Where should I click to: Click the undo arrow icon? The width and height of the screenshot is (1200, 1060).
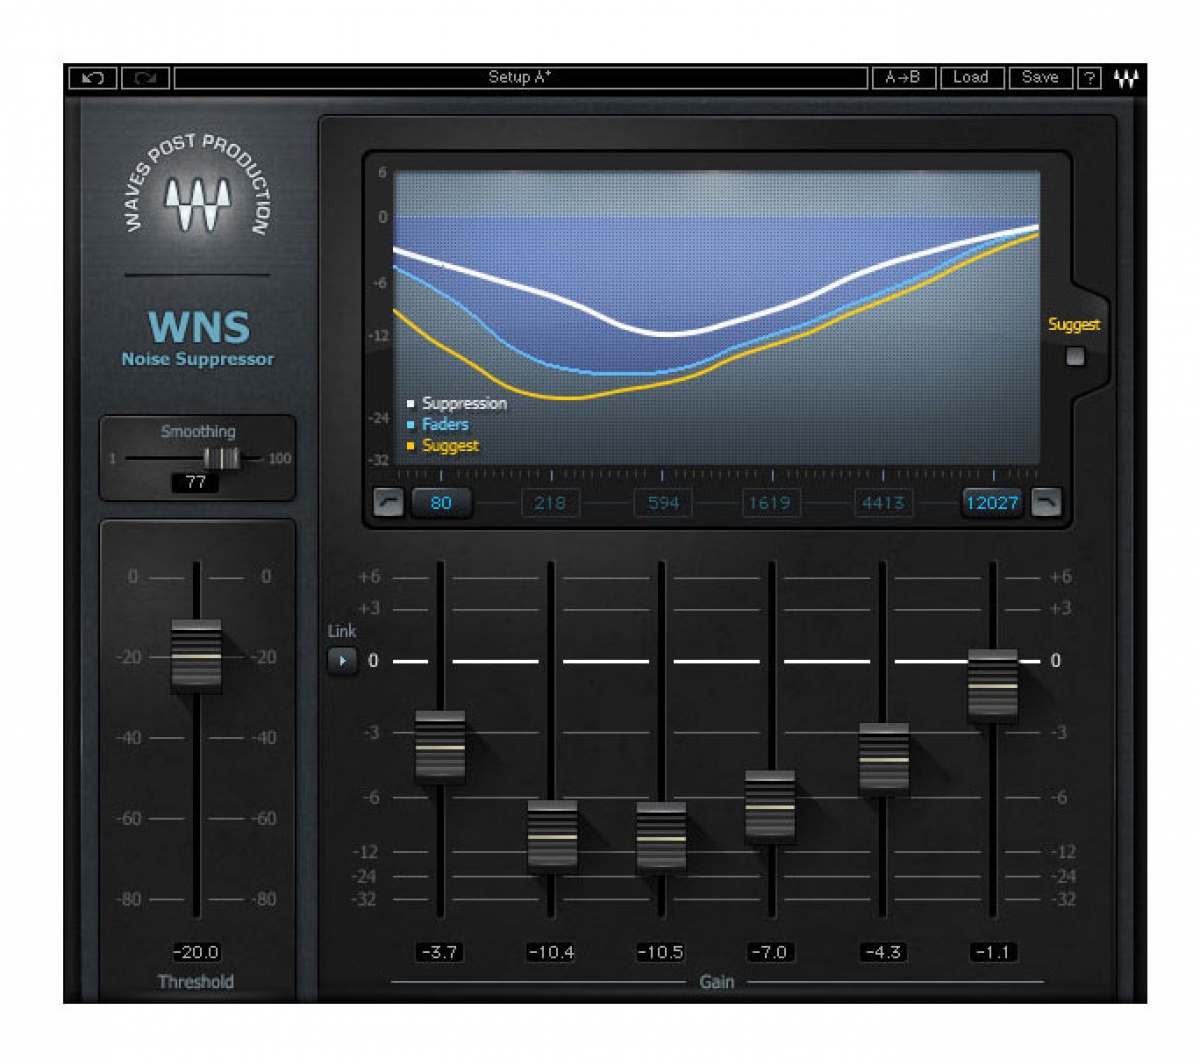pyautogui.click(x=93, y=77)
